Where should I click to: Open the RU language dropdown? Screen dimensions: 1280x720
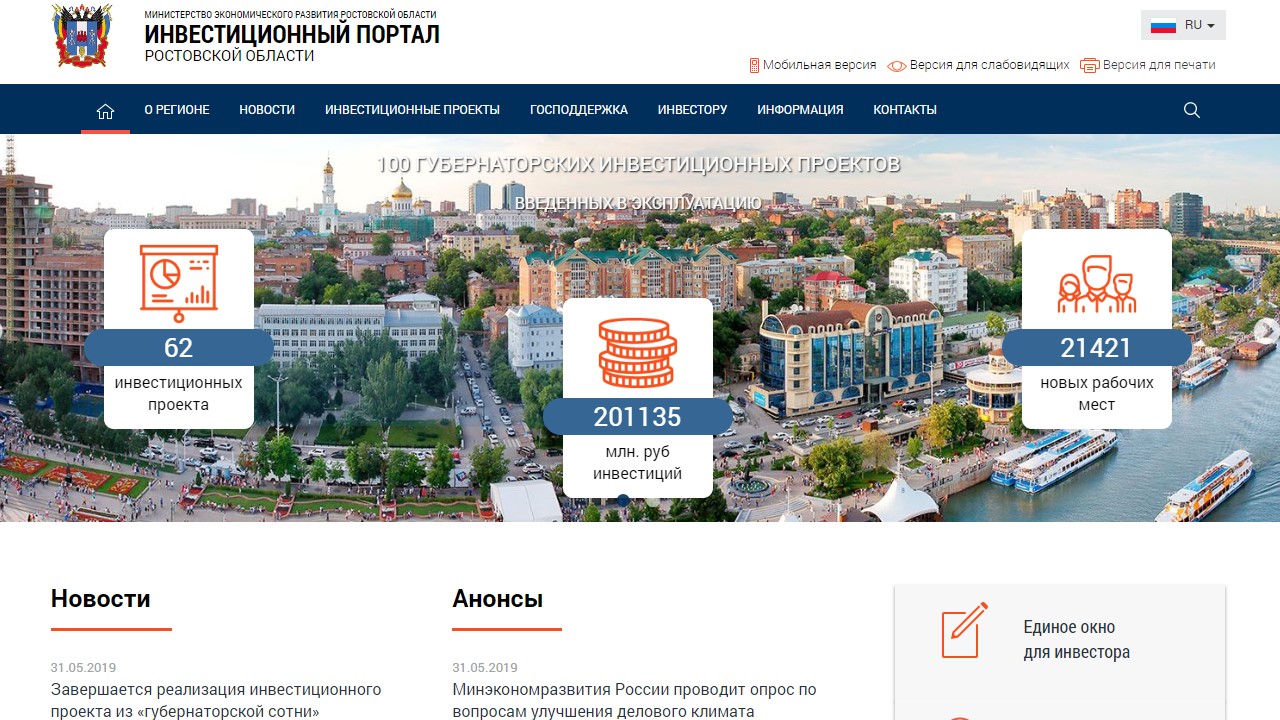(x=1183, y=25)
